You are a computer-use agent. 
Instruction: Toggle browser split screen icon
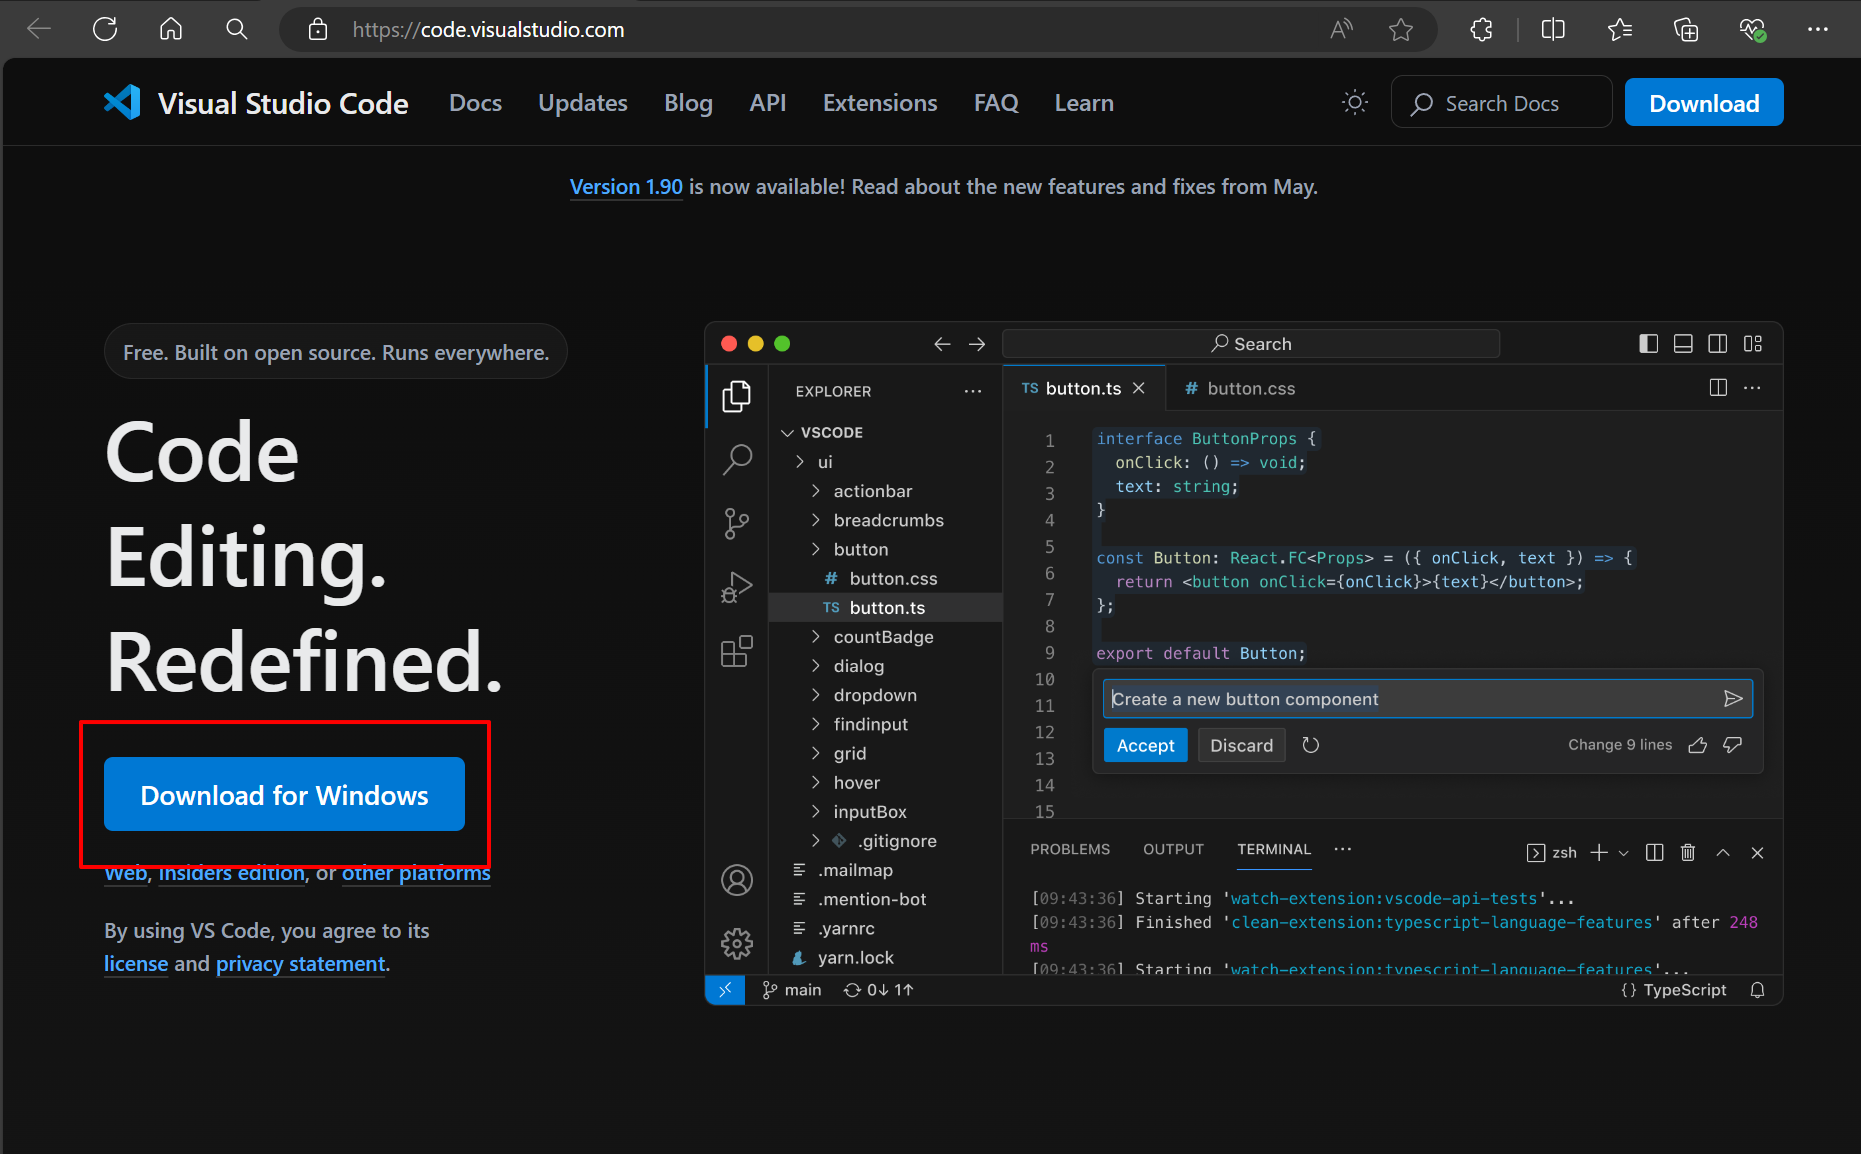point(1553,30)
